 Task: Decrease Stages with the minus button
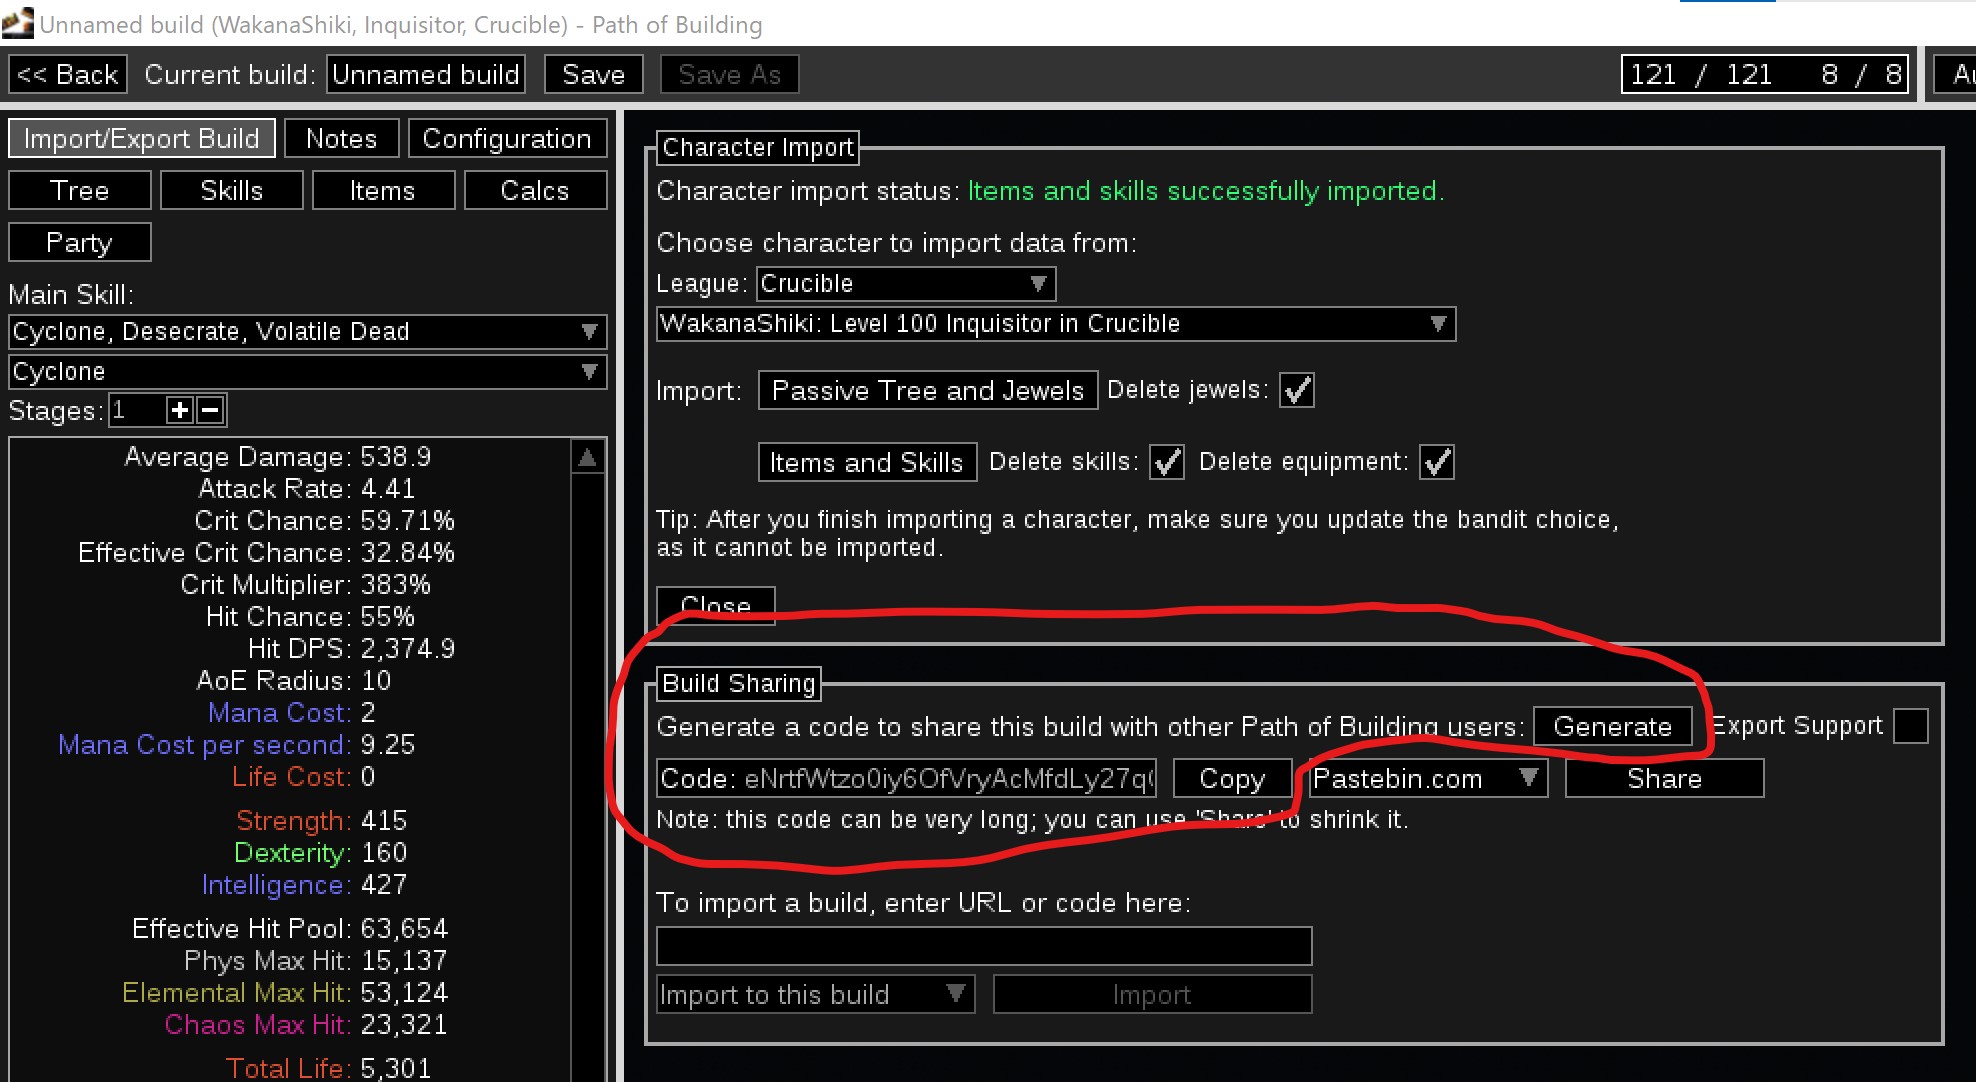click(x=210, y=410)
